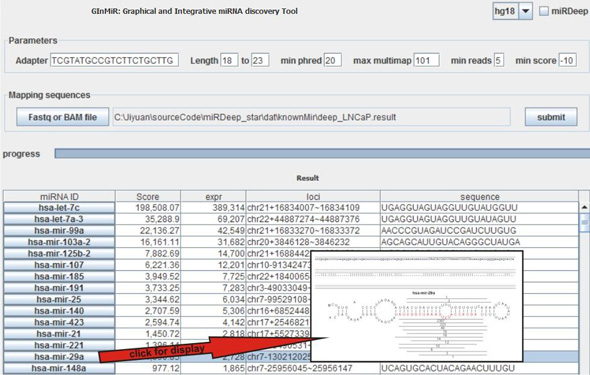Click the file path text field
Image resolution: width=590 pixels, height=375 pixels.
coord(312,117)
